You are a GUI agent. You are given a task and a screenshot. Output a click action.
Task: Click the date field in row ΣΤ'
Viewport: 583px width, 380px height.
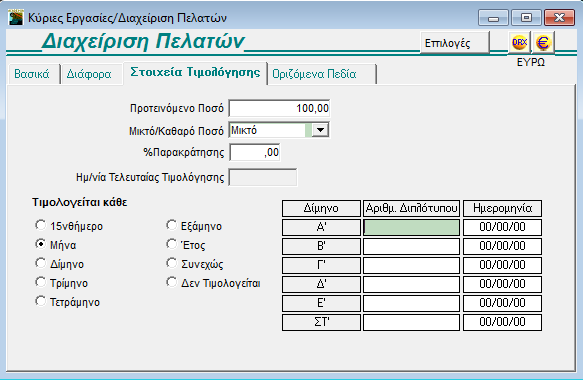click(502, 322)
